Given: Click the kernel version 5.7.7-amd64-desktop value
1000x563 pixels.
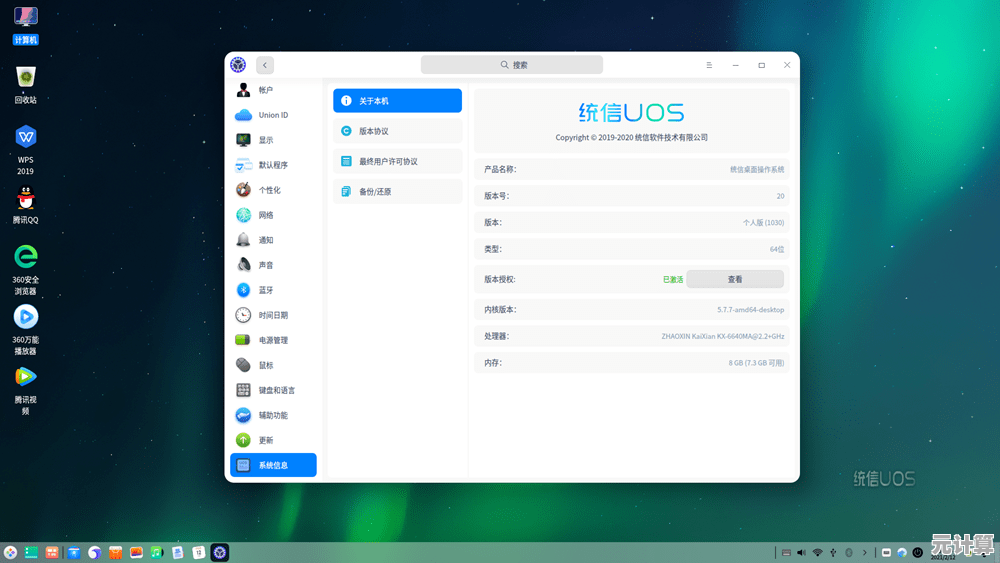Looking at the screenshot, I should click(750, 310).
